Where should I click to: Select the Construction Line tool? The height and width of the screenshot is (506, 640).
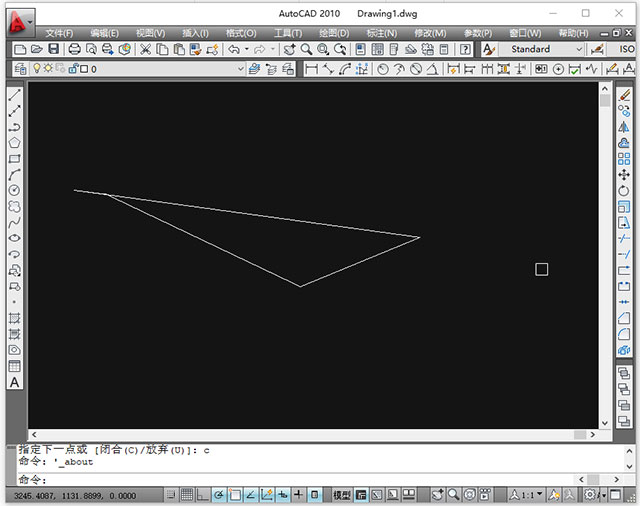(14, 111)
